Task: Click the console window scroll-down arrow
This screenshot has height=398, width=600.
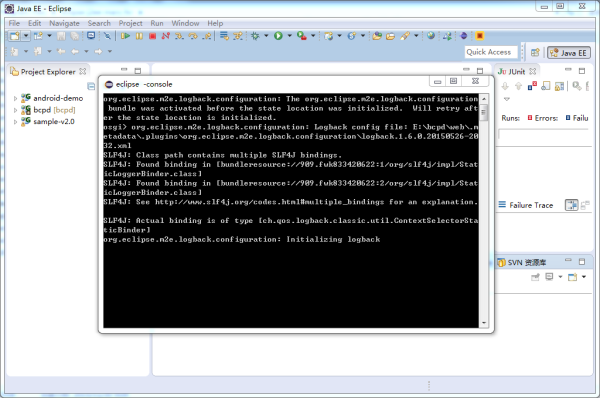Action: tap(484, 323)
